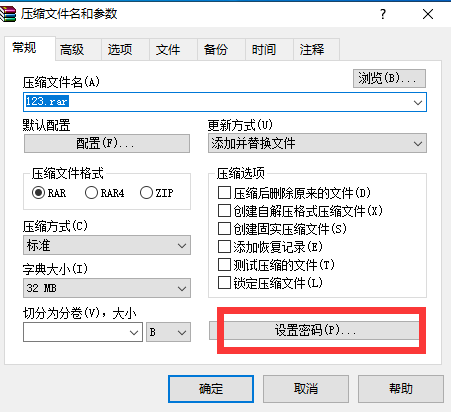
Task: Open the archive name history dropdown arrow
Action: [418, 102]
